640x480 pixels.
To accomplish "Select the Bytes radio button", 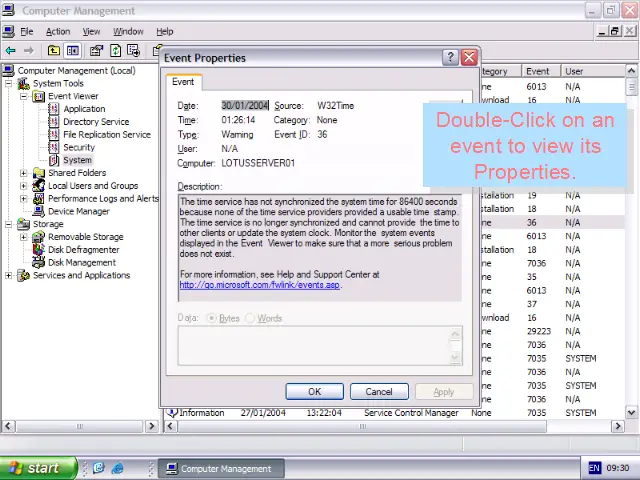I will (x=211, y=318).
